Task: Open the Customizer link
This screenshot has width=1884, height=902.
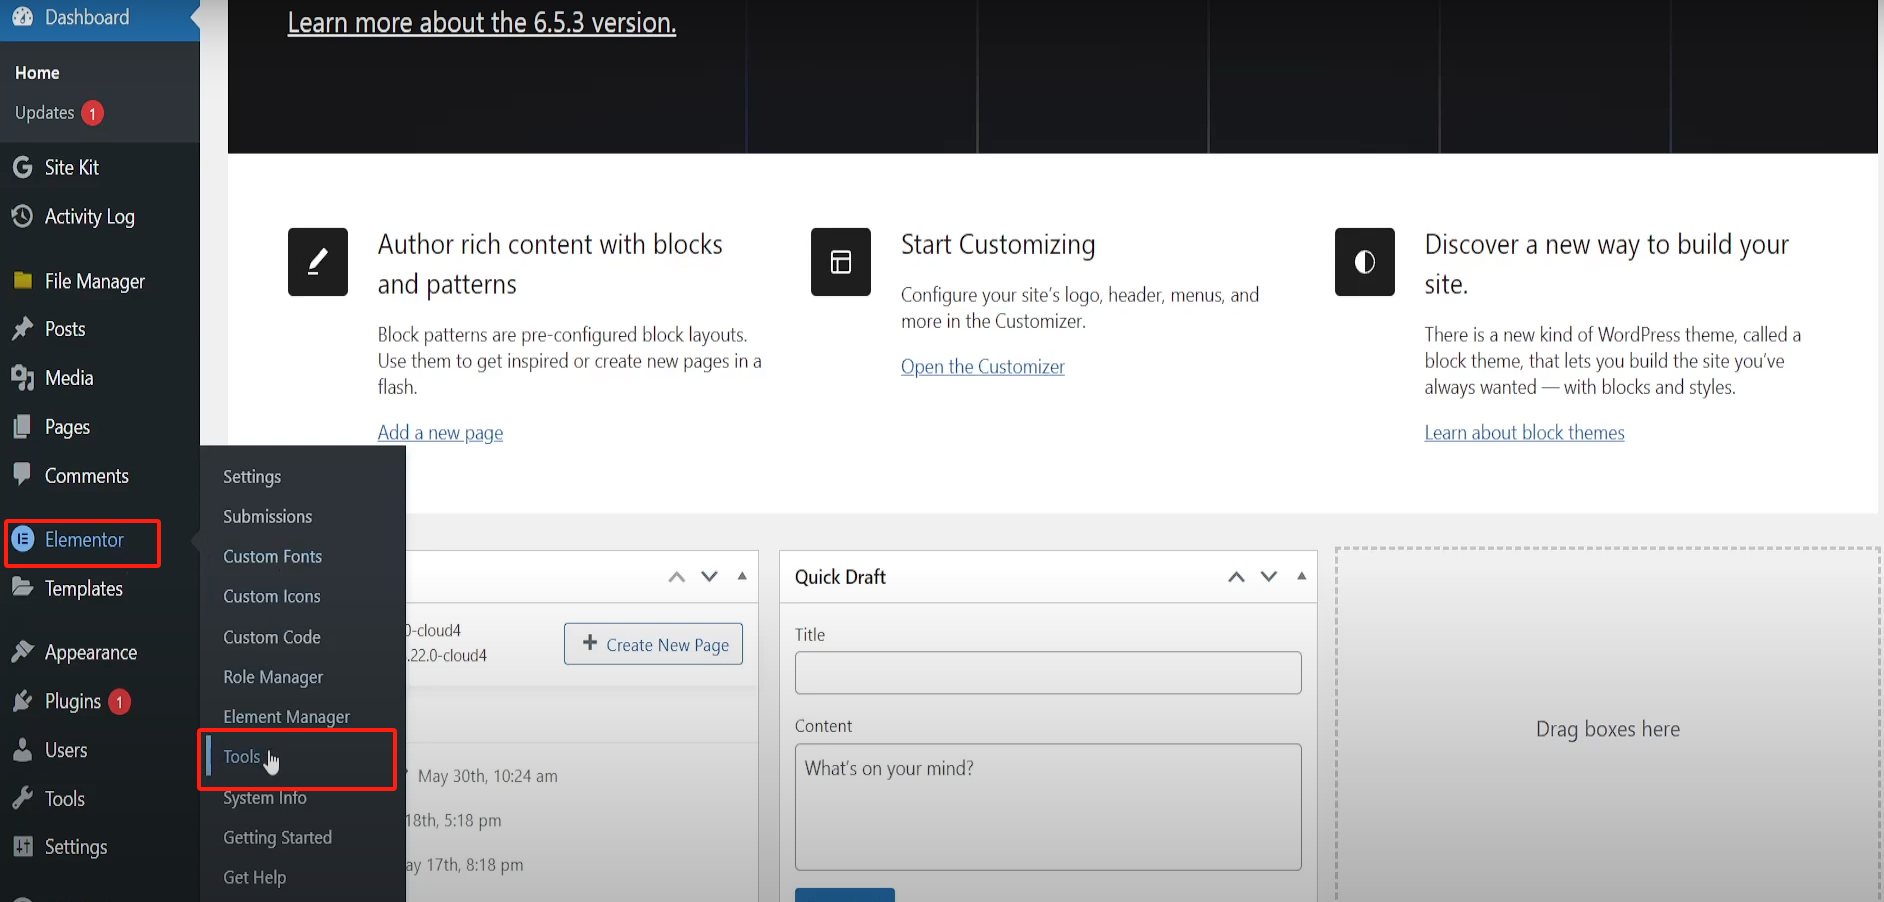Action: pos(982,367)
